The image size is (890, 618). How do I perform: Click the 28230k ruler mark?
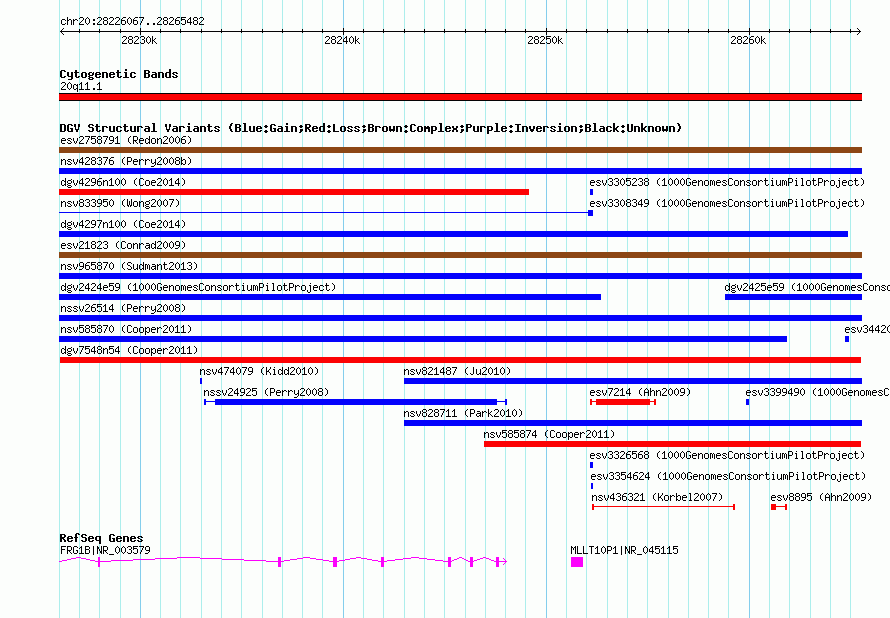pos(139,40)
